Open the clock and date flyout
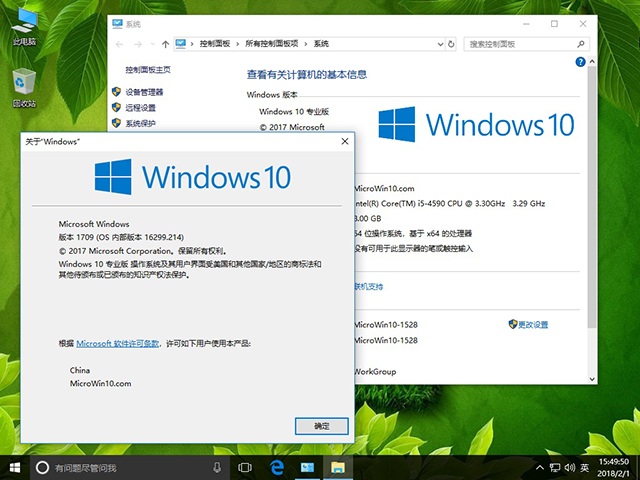The image size is (640, 480). click(613, 468)
